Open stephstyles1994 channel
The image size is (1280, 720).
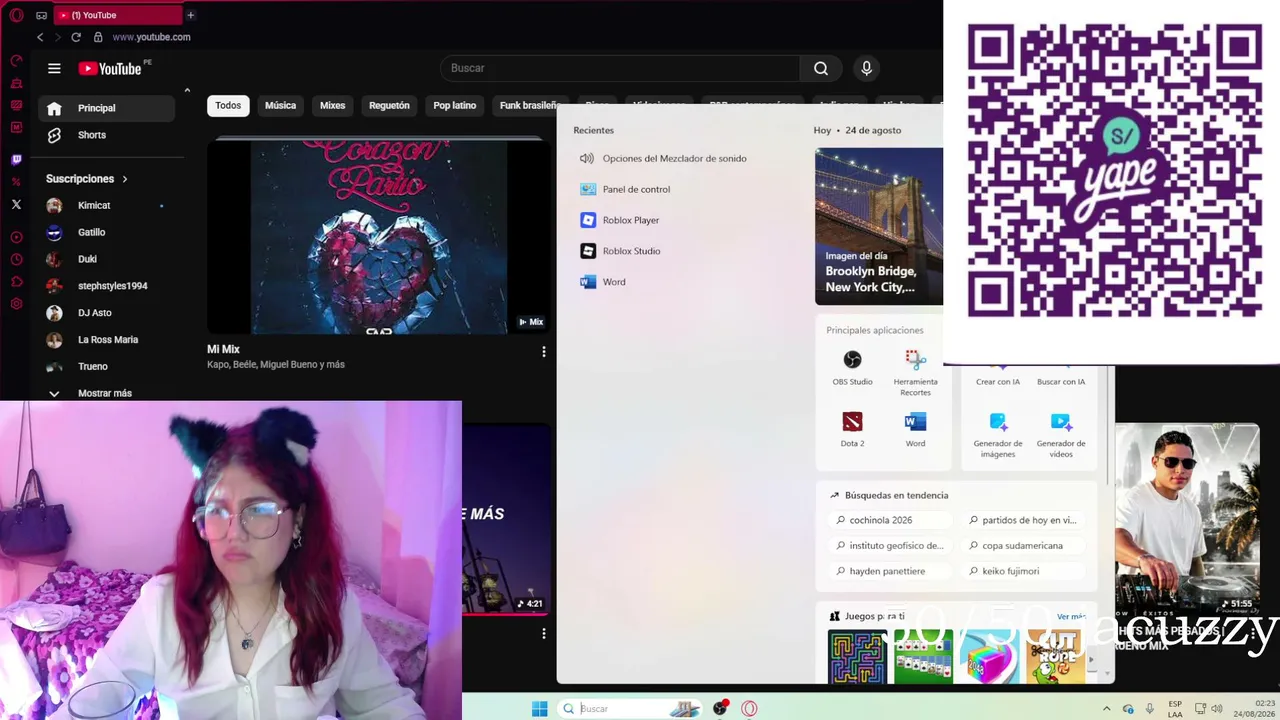pos(107,286)
